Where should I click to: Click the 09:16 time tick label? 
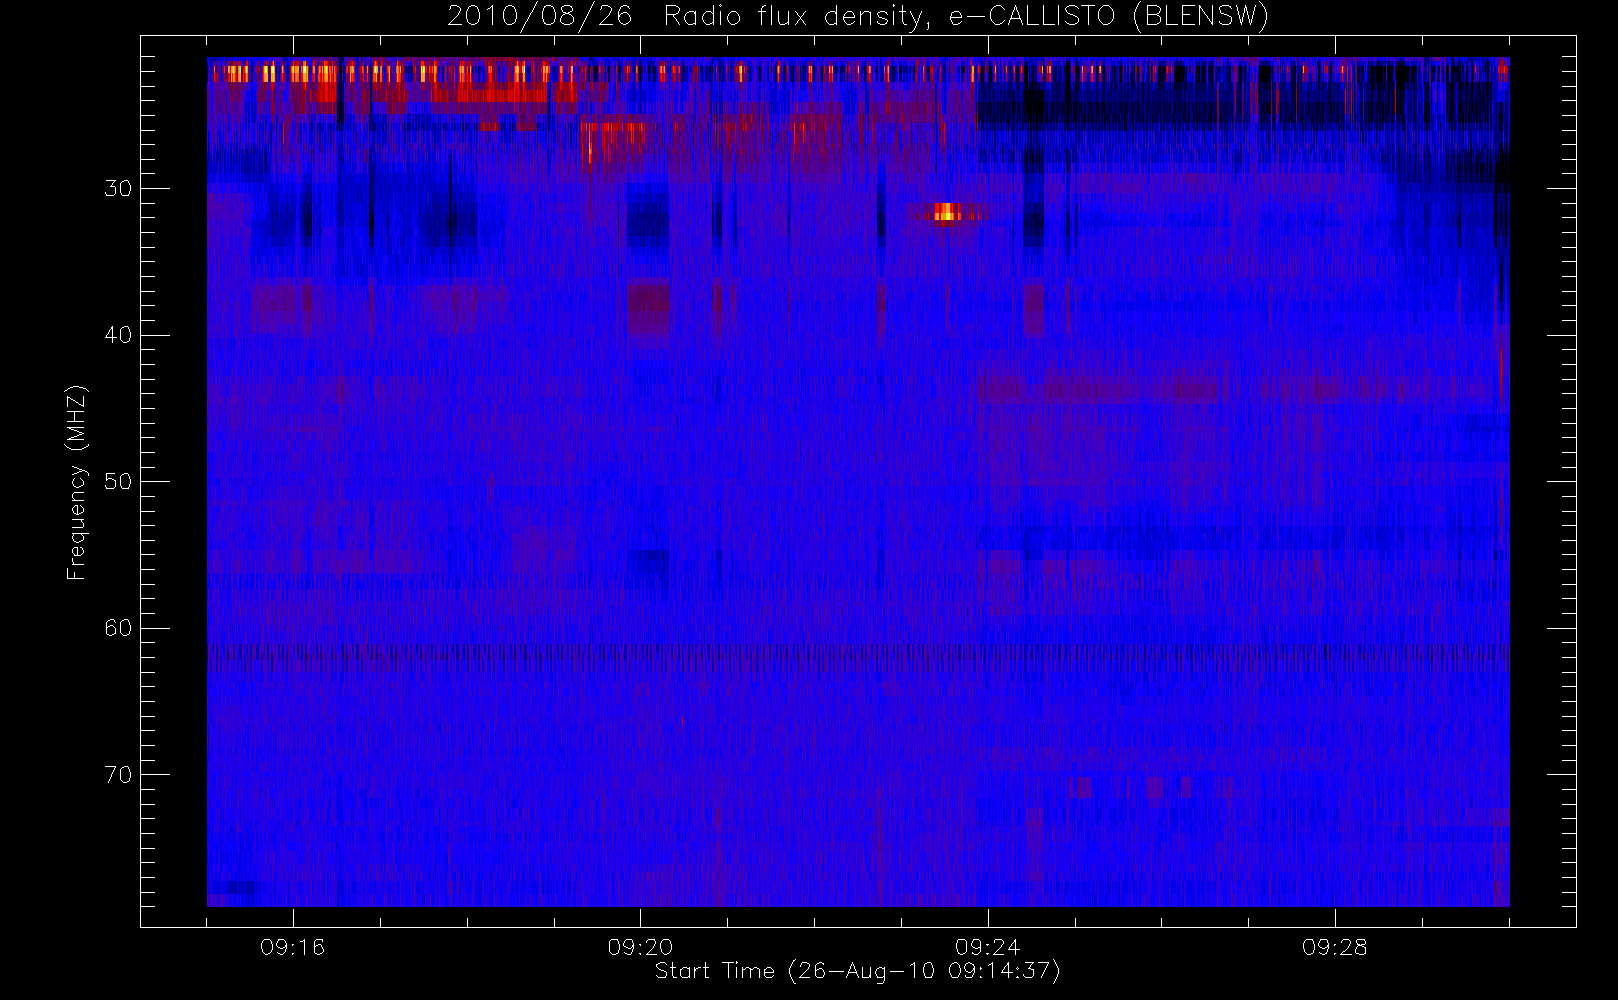click(x=292, y=947)
